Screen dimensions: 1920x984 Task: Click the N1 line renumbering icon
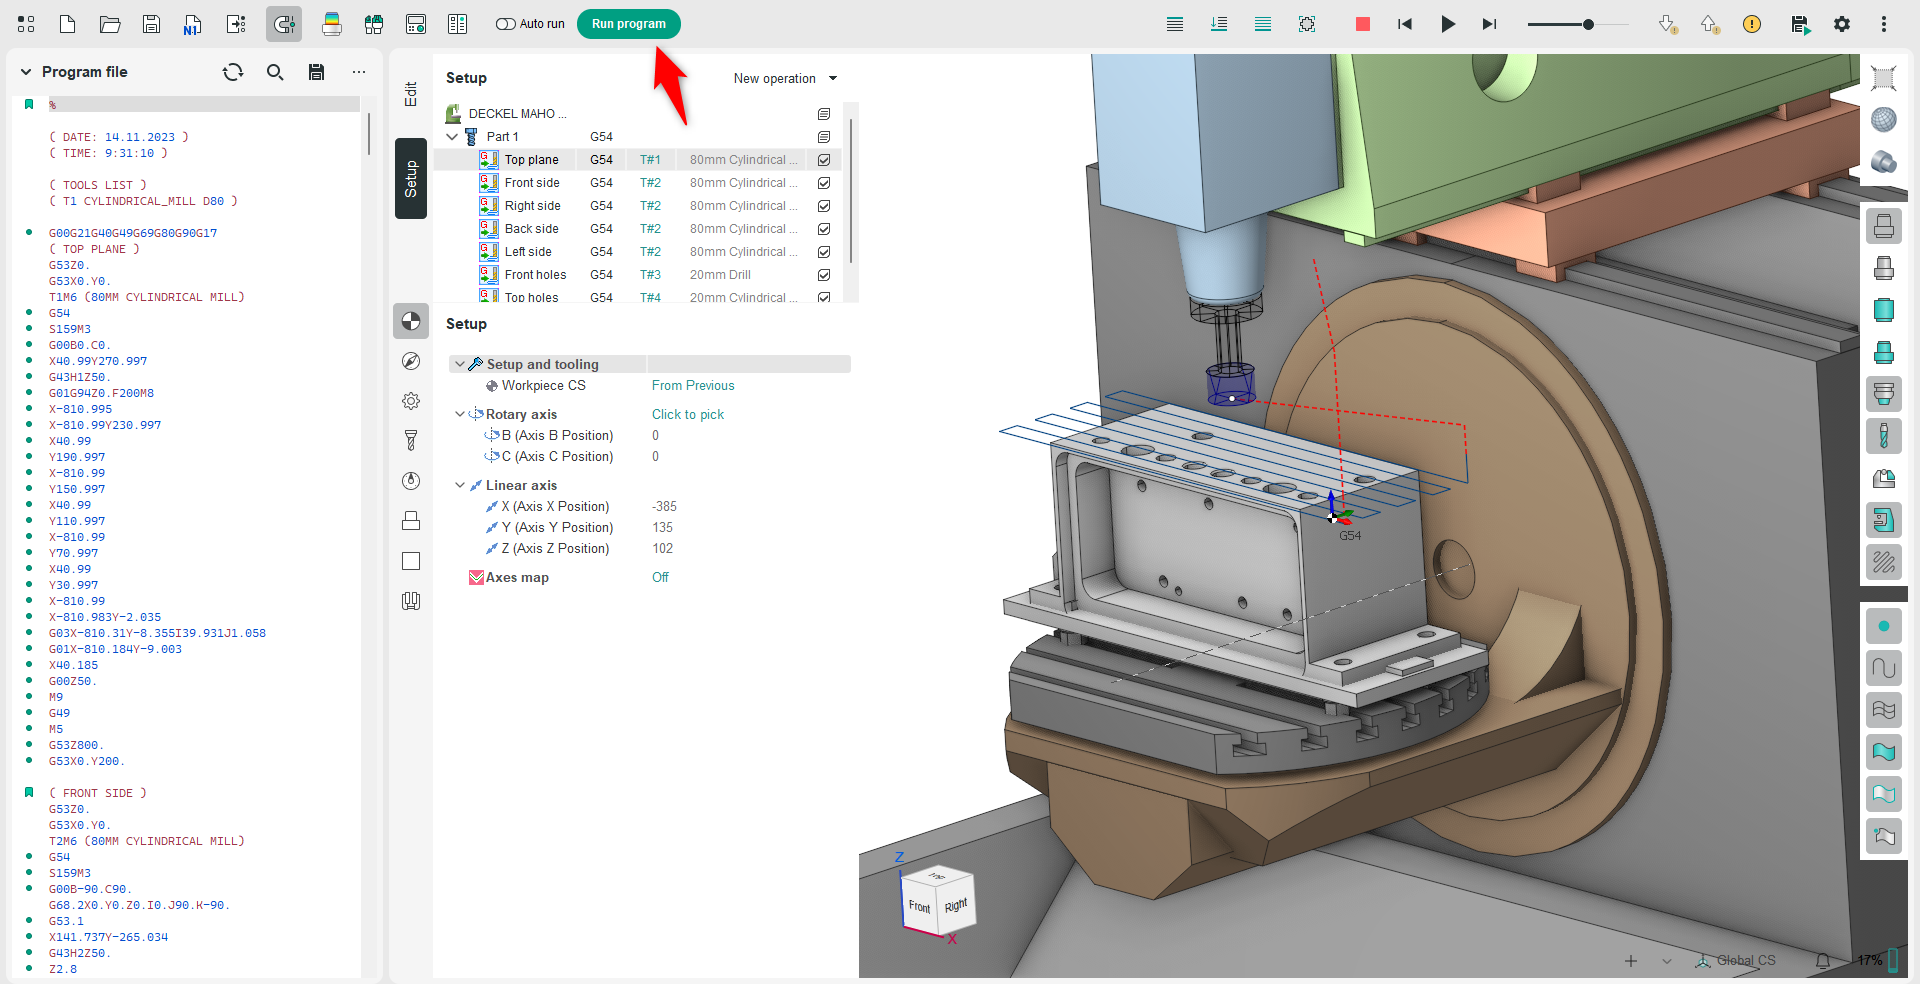(x=193, y=24)
